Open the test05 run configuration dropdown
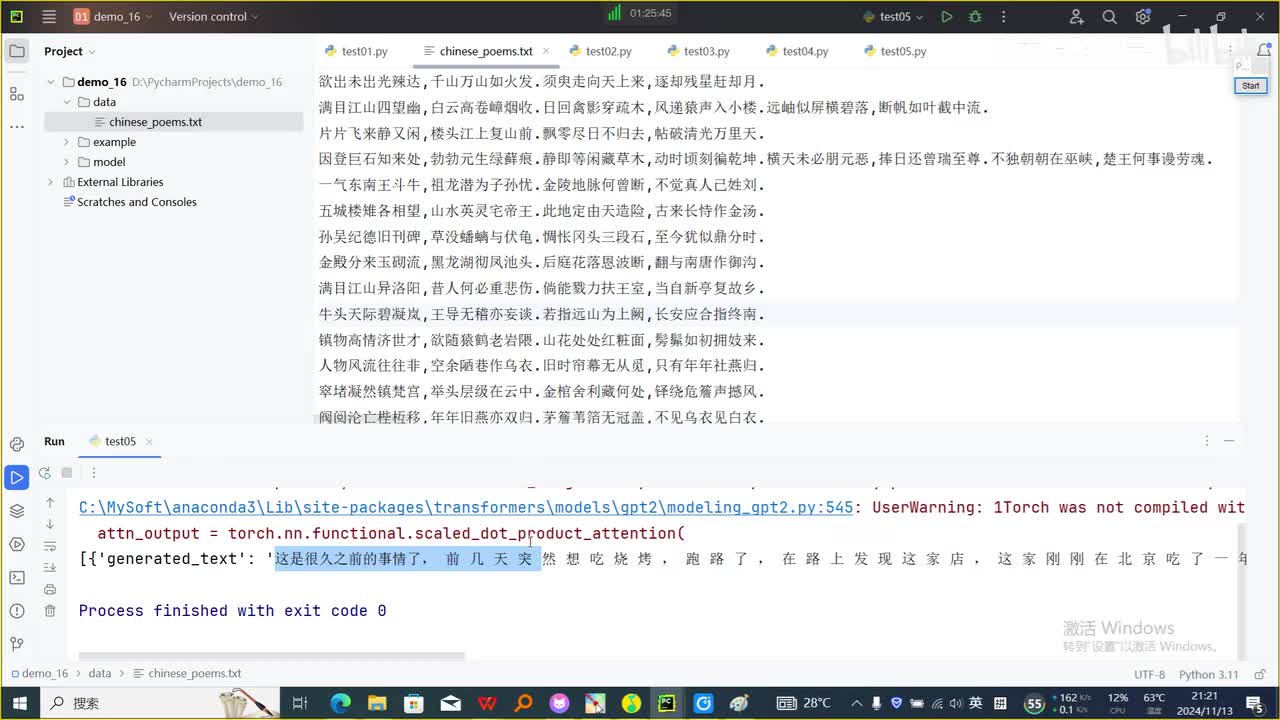The image size is (1280, 720). click(x=894, y=17)
